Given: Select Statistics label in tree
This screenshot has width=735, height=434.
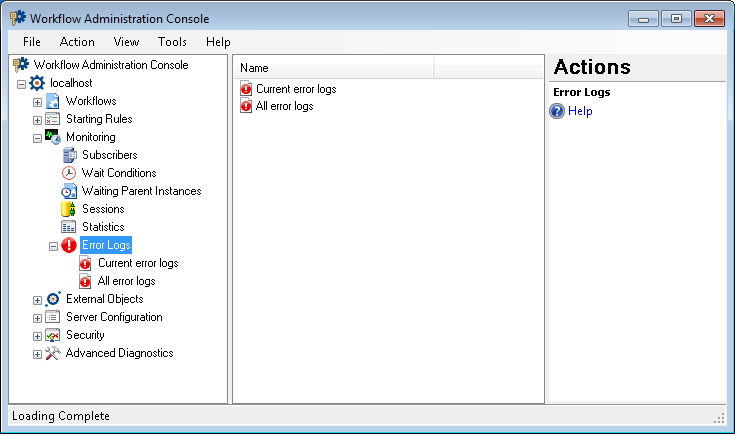Looking at the screenshot, I should click(x=103, y=227).
